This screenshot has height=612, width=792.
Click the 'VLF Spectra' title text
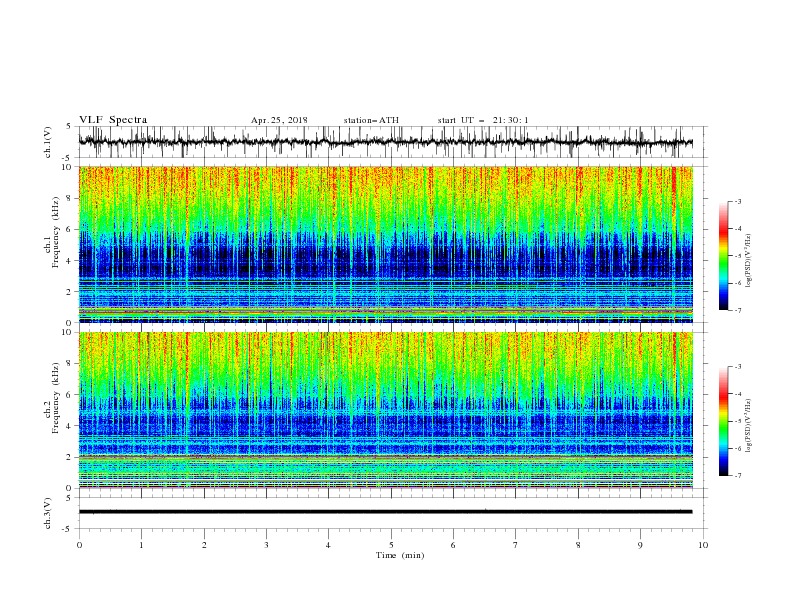pyautogui.click(x=113, y=120)
